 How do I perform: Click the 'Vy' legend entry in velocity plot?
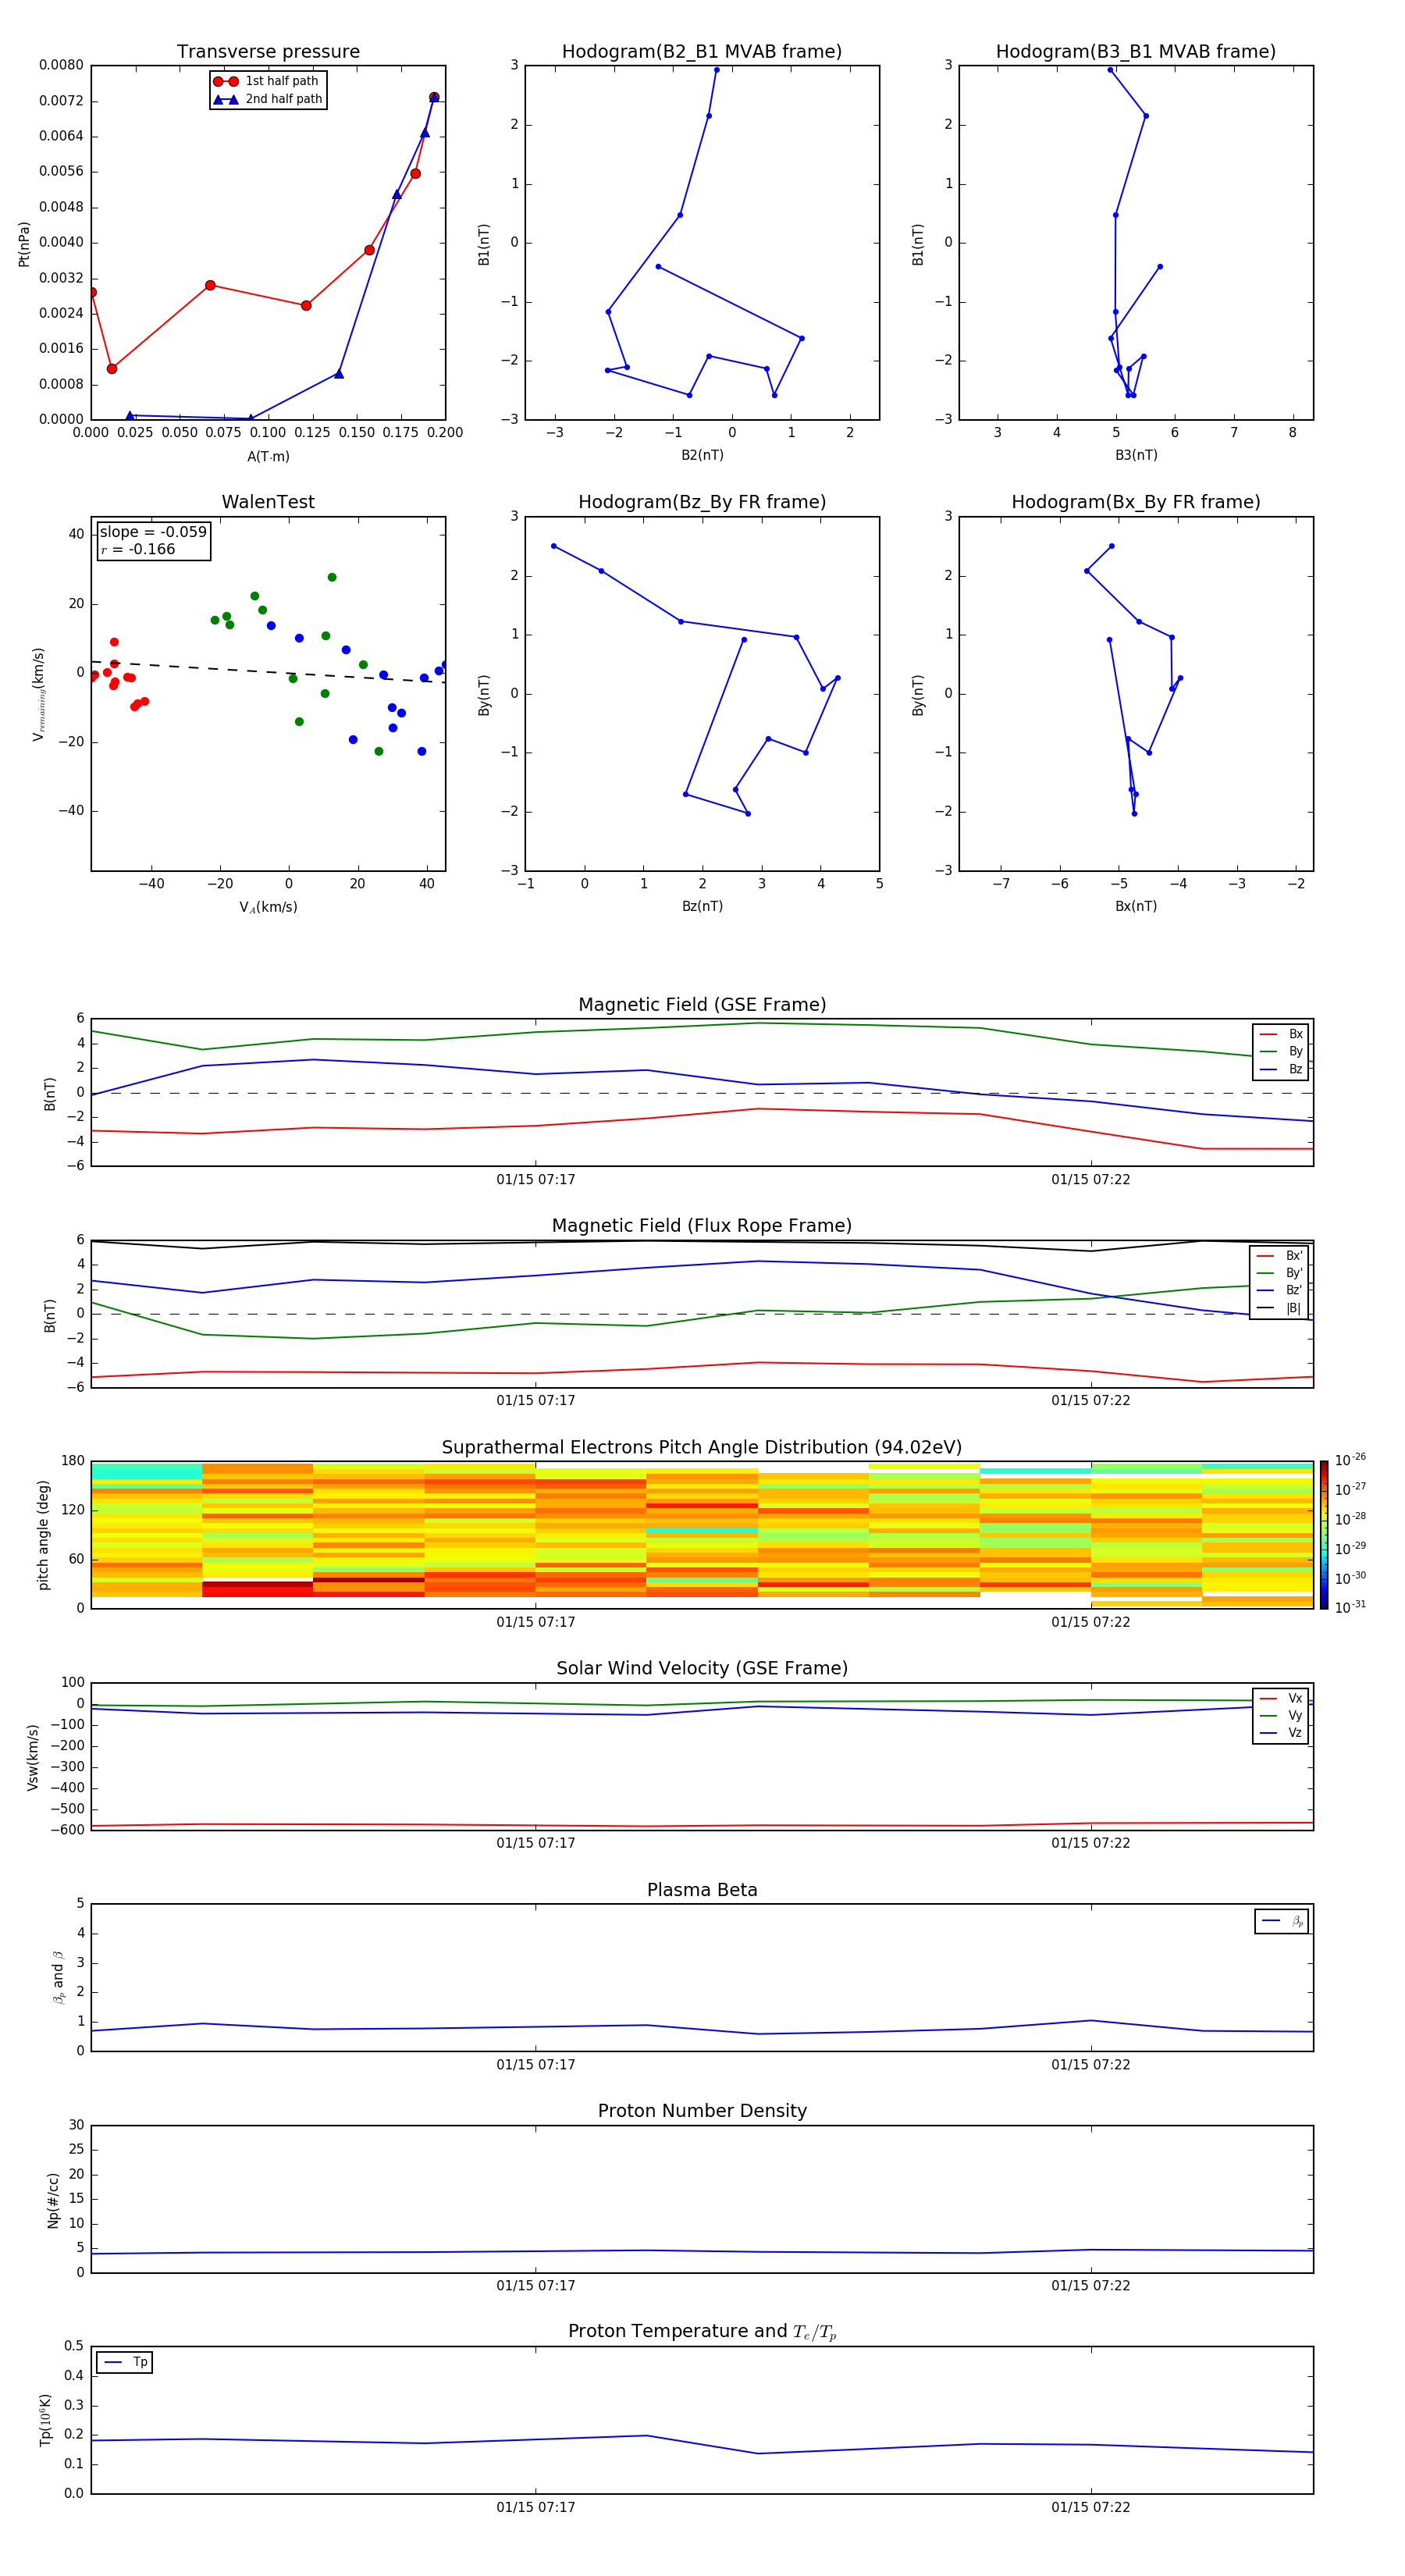(x=1281, y=1715)
